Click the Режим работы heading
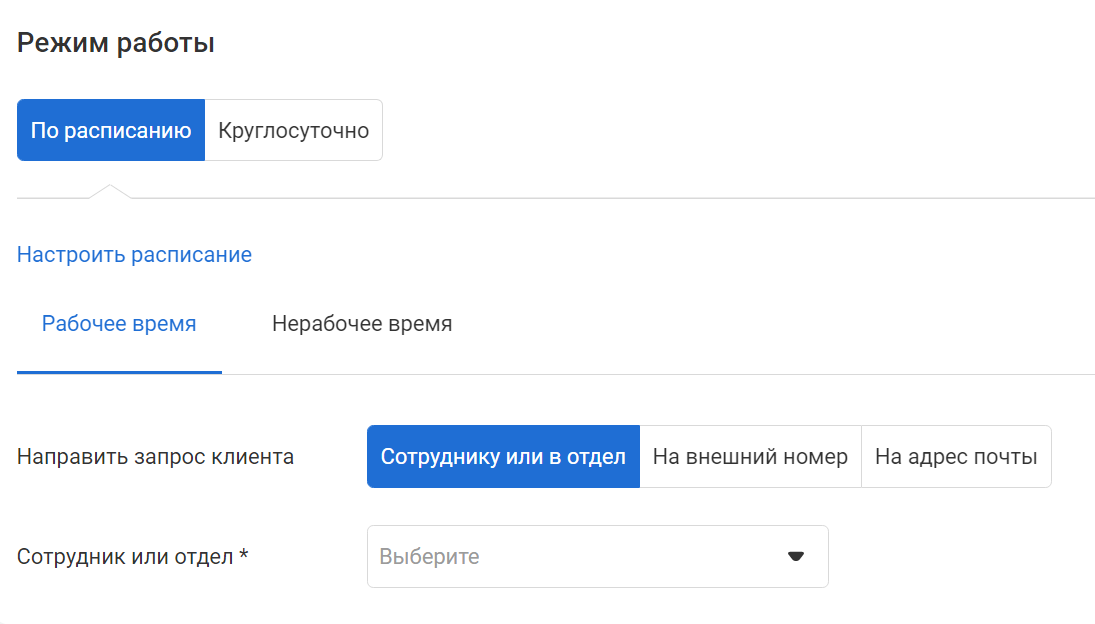The image size is (1095, 624). [x=116, y=43]
